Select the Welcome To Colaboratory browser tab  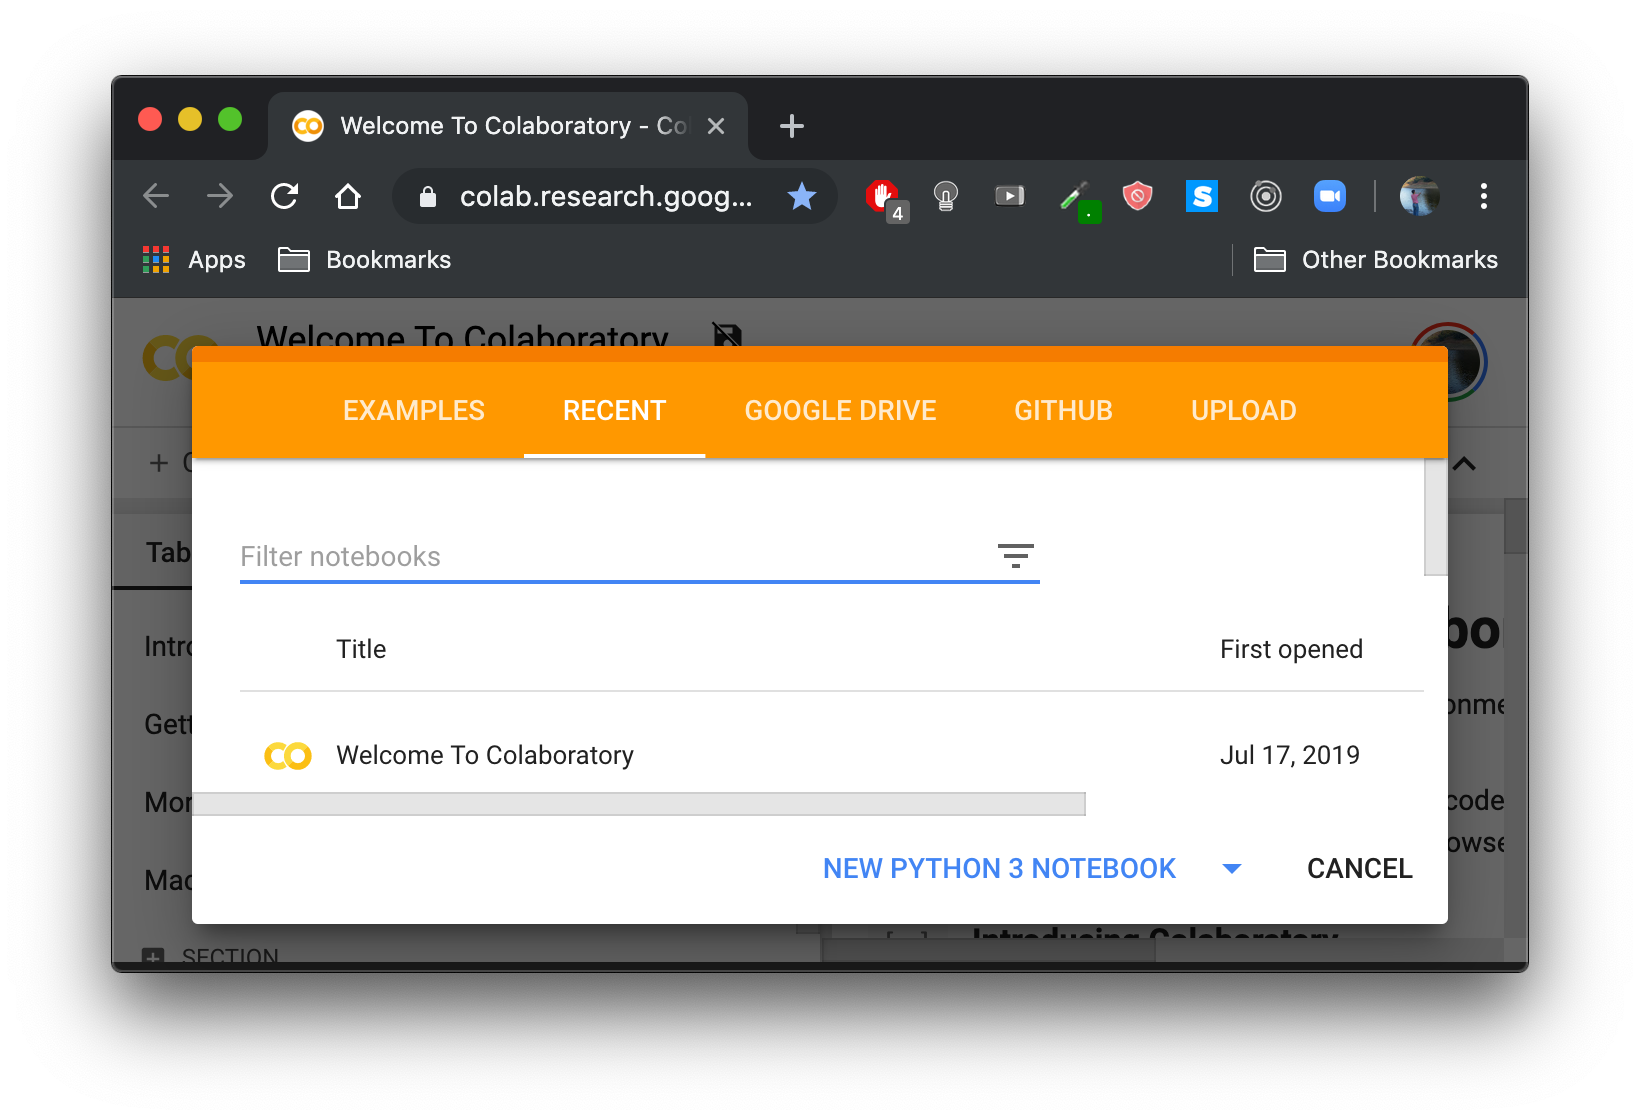click(x=508, y=126)
